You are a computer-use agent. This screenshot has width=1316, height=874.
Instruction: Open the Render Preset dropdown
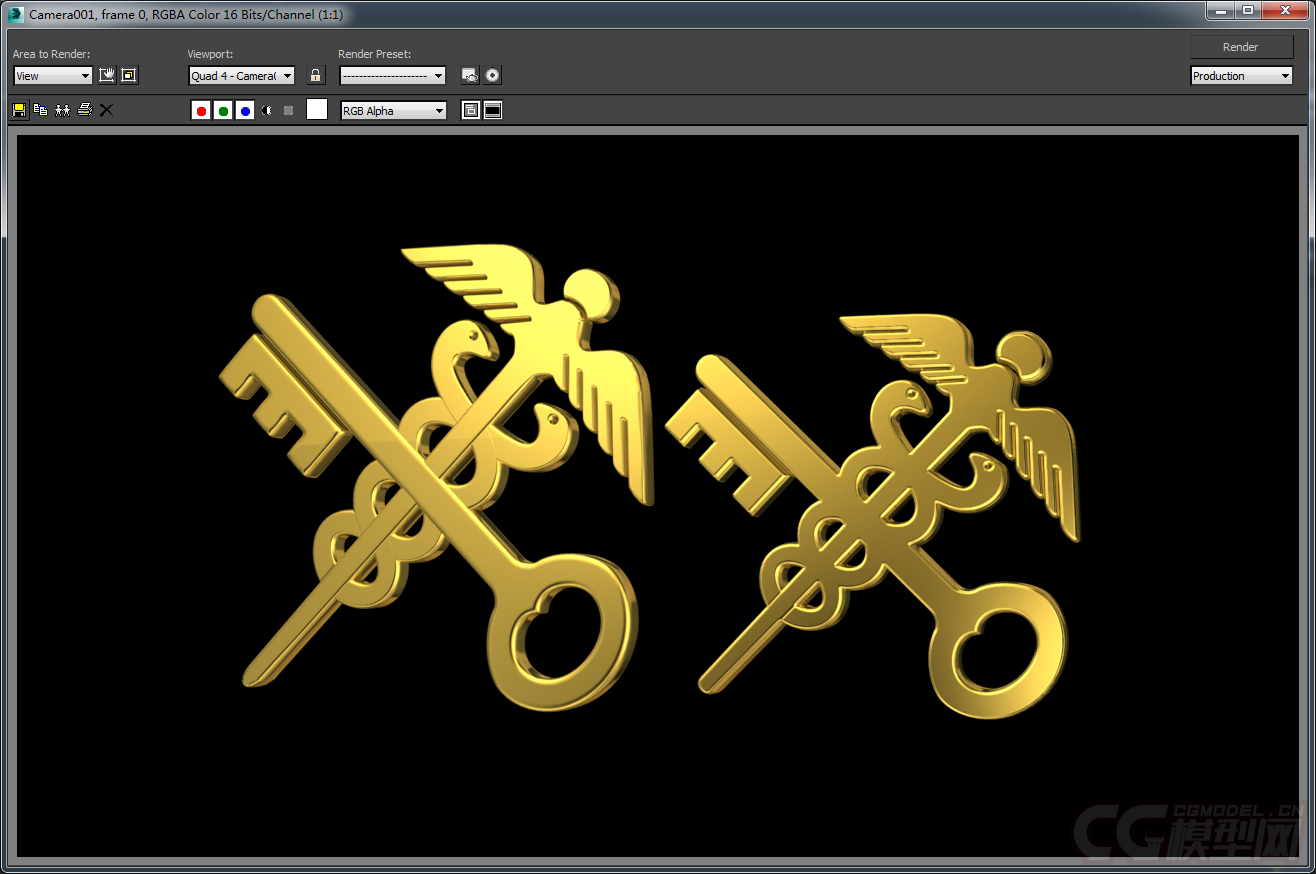pos(392,76)
